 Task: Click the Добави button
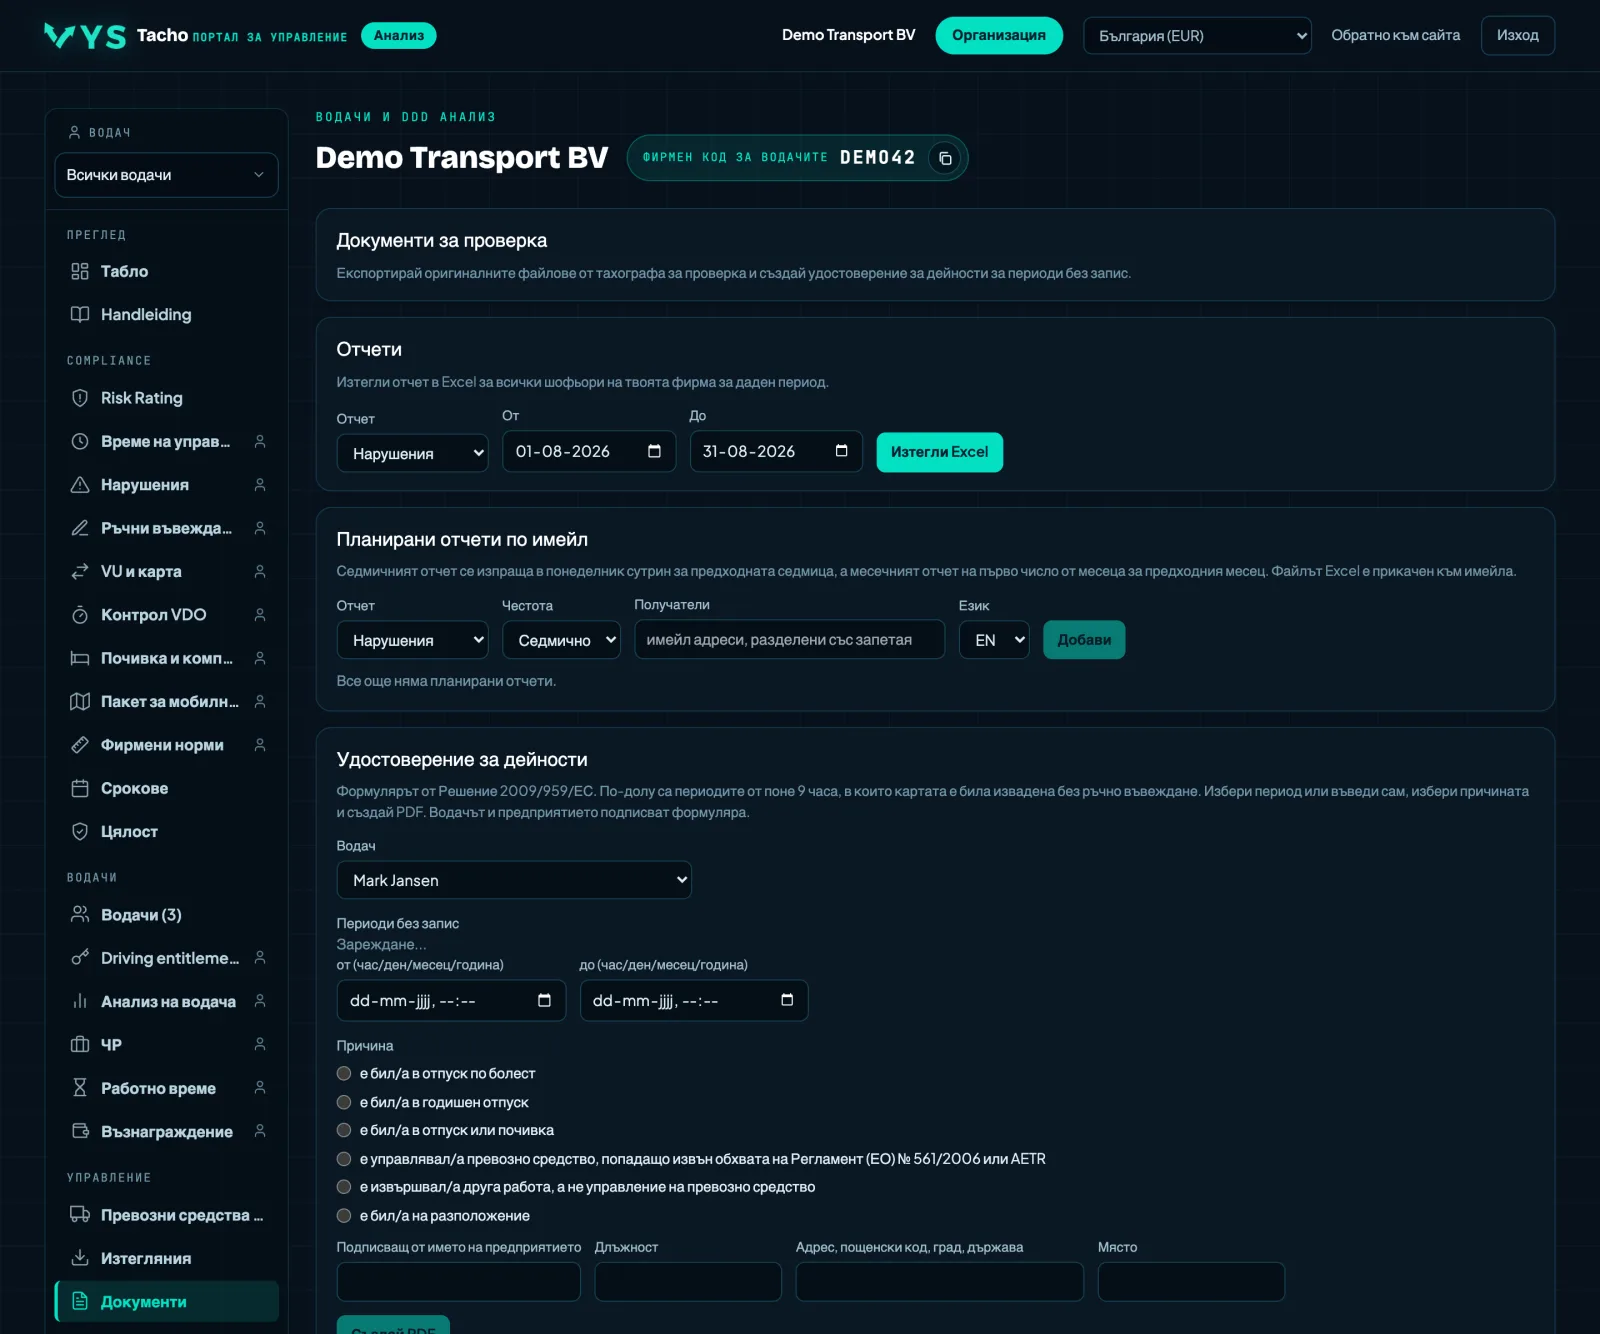(x=1084, y=640)
